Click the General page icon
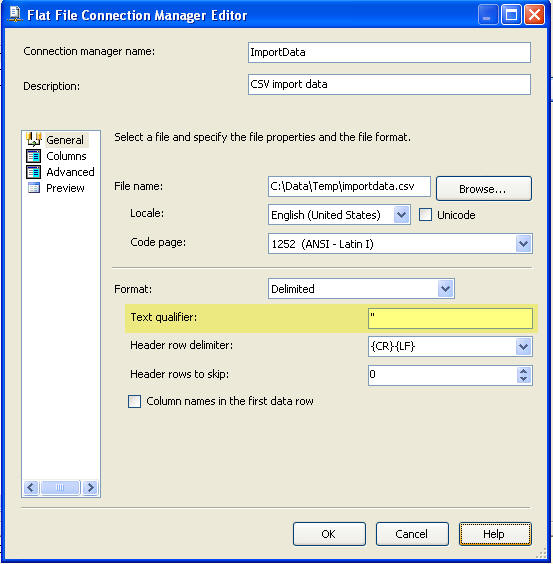The image size is (553, 564). (x=34, y=139)
